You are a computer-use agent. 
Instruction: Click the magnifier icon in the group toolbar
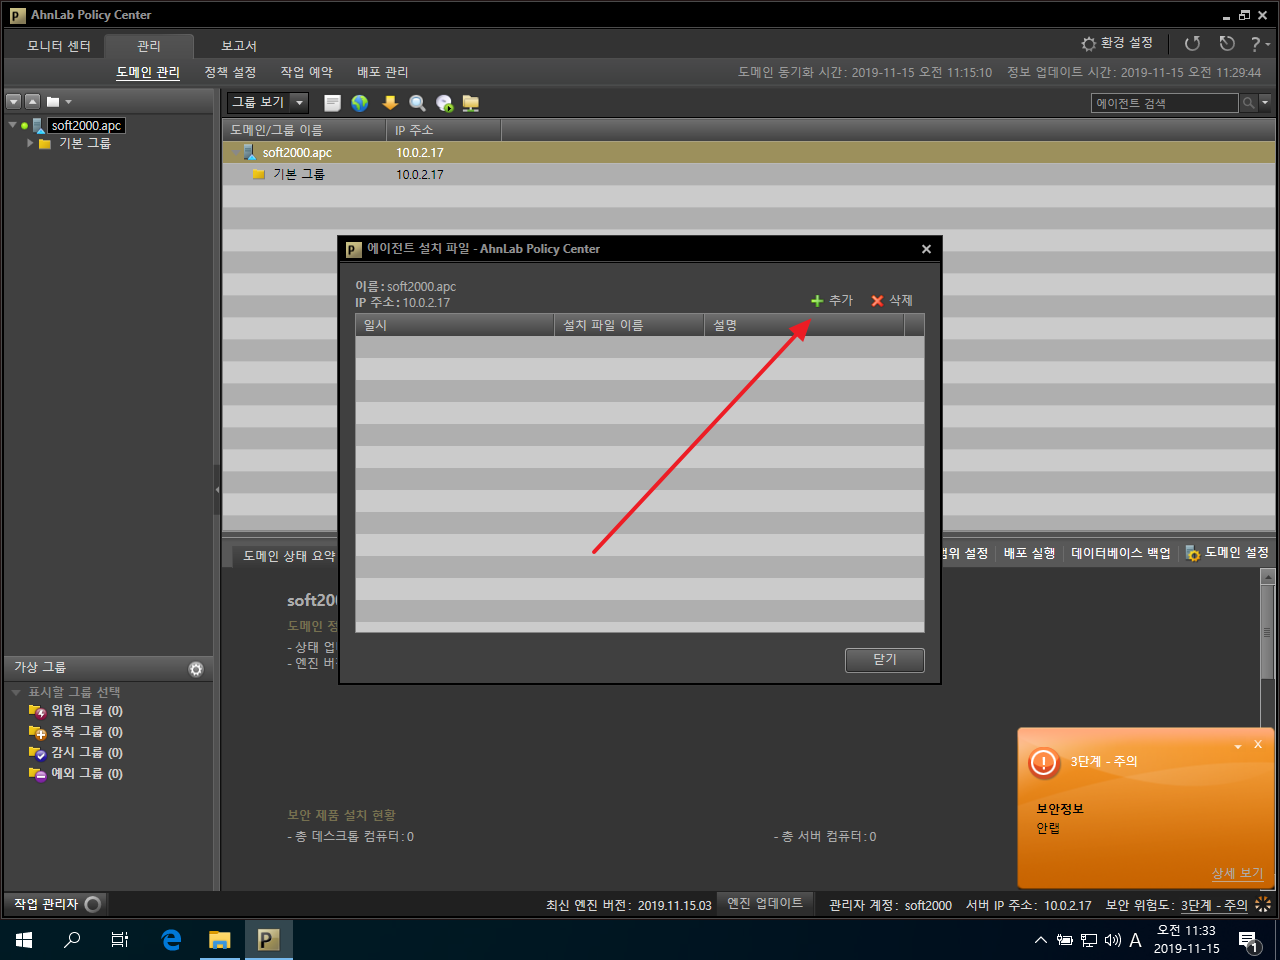tap(417, 103)
